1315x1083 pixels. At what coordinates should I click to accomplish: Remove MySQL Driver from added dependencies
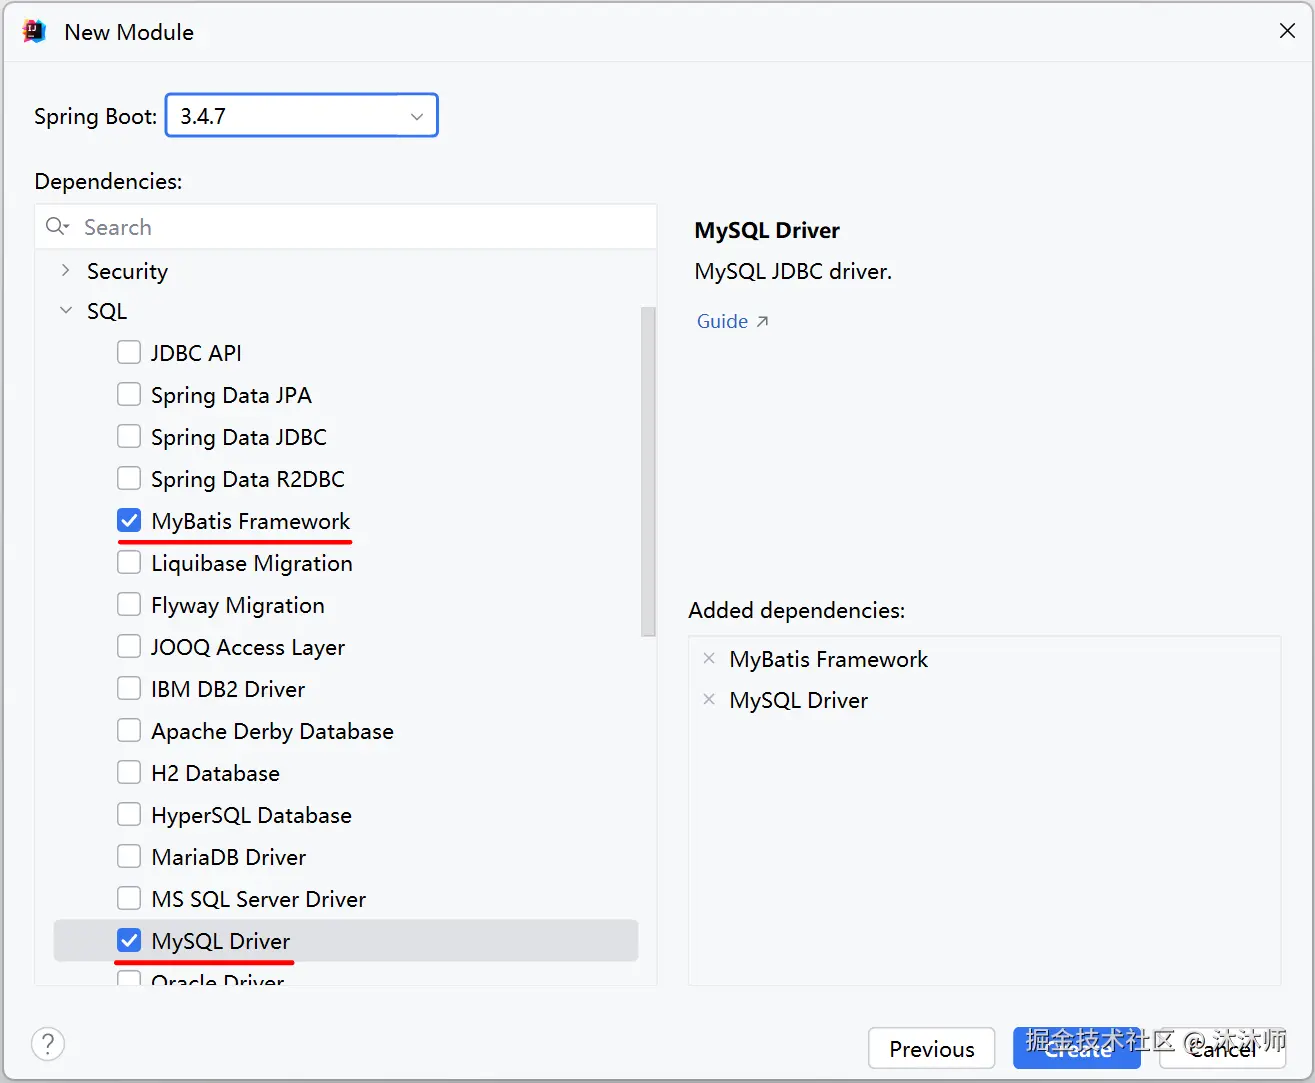click(709, 699)
